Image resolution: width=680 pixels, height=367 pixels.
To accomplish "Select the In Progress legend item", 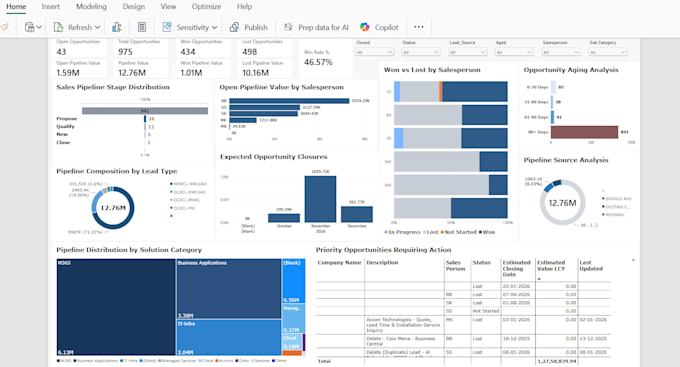I will 402,232.
